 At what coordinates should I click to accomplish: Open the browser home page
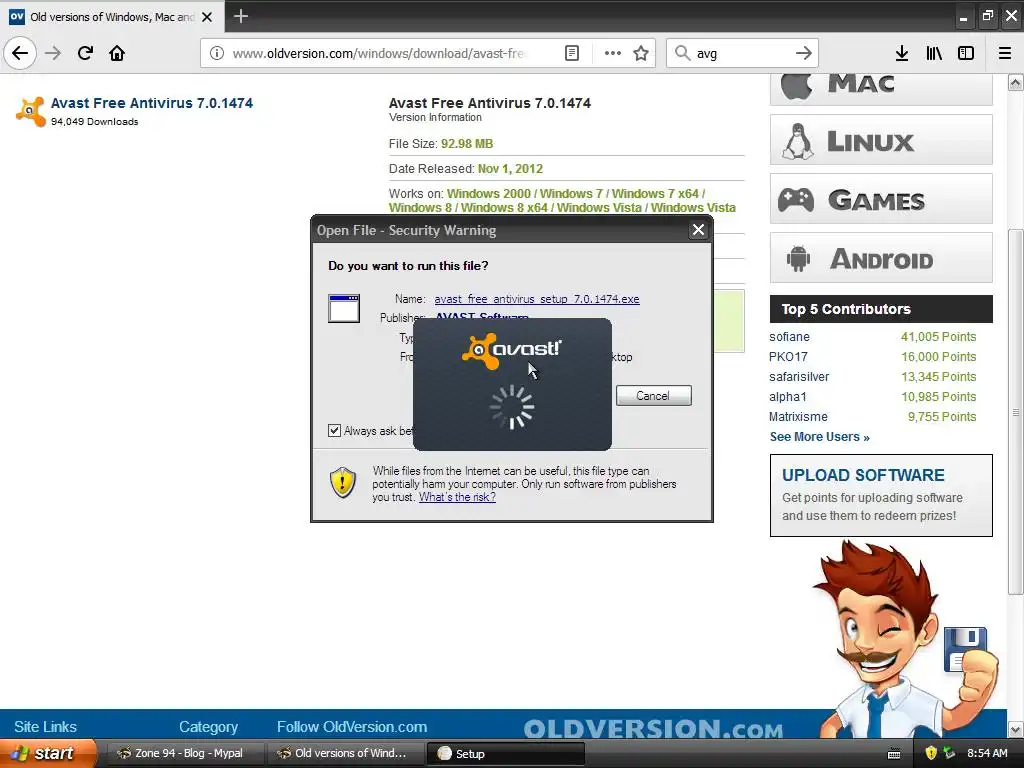click(x=117, y=53)
